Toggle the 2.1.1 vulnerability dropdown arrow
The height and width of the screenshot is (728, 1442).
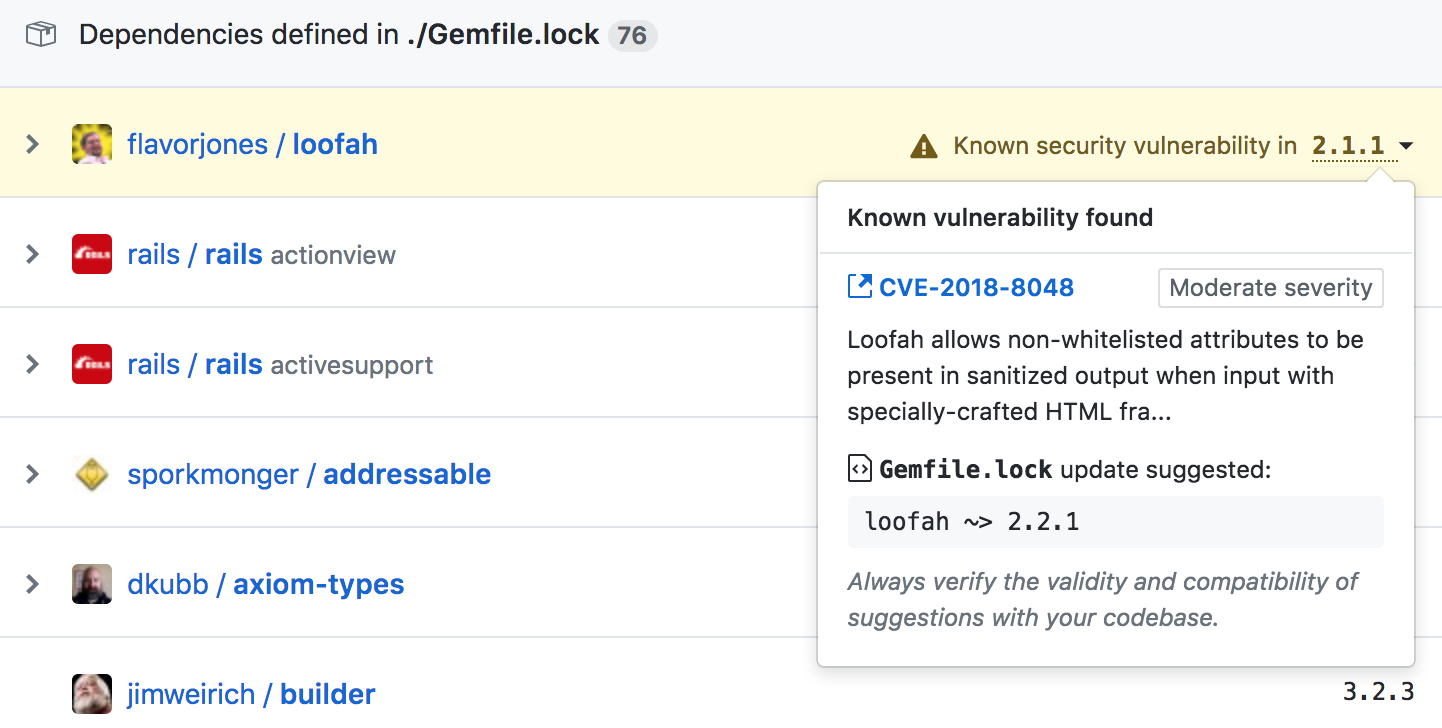point(1406,147)
